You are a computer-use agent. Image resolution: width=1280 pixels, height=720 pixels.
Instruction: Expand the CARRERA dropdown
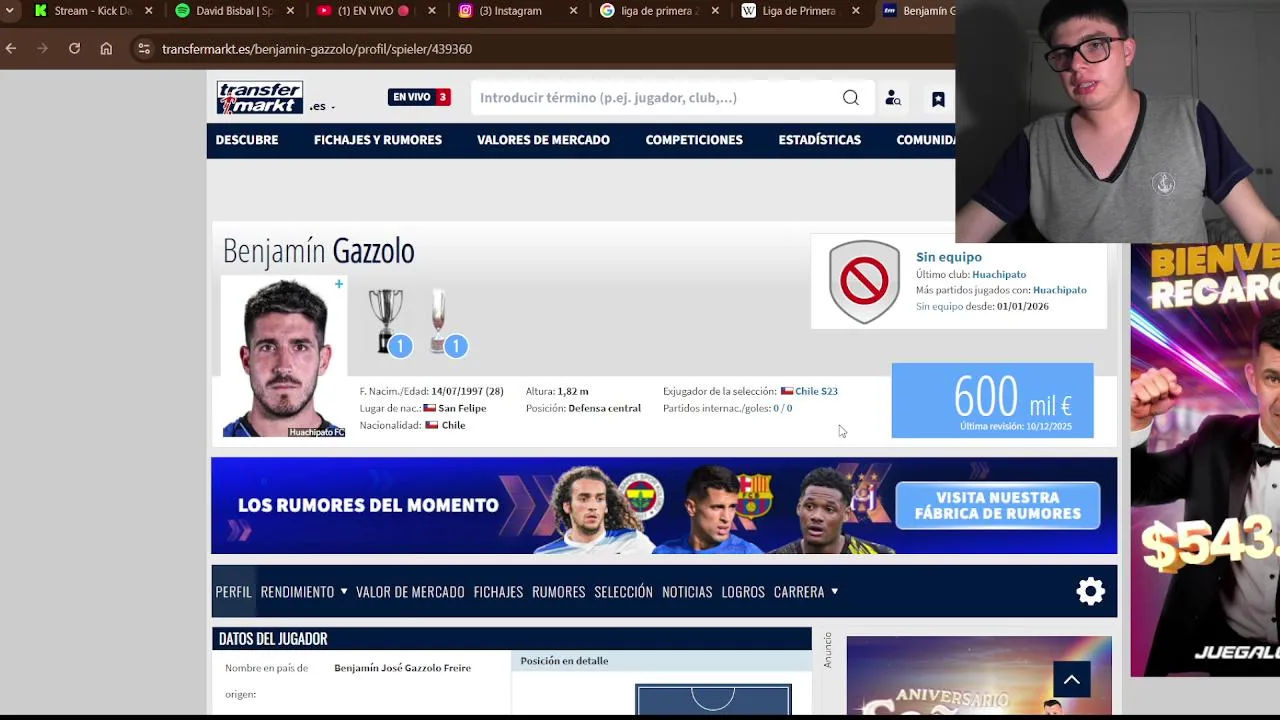click(x=806, y=592)
